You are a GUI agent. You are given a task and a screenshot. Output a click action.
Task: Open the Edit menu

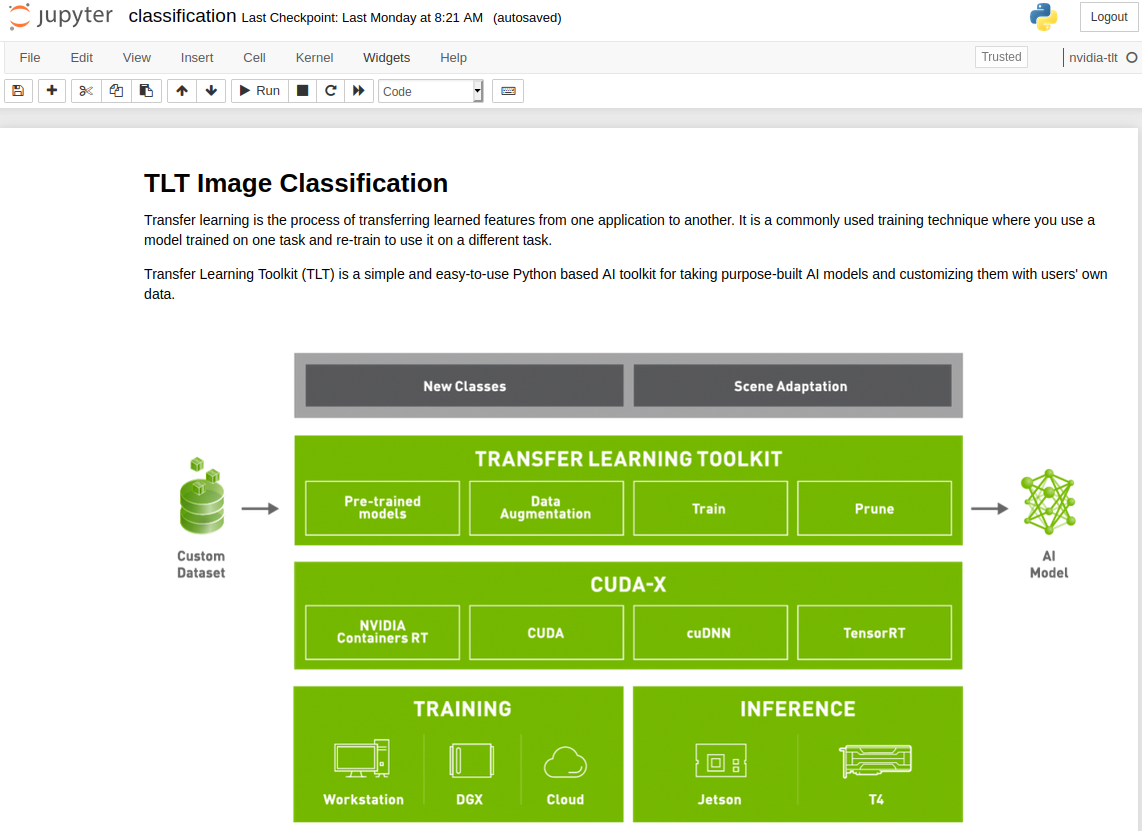82,58
